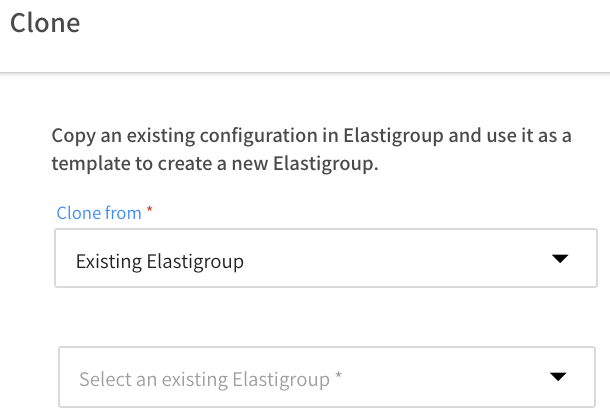This screenshot has height=420, width=610.
Task: Open the Select an existing Elastigroup dropdown
Action: pyautogui.click(x=328, y=377)
